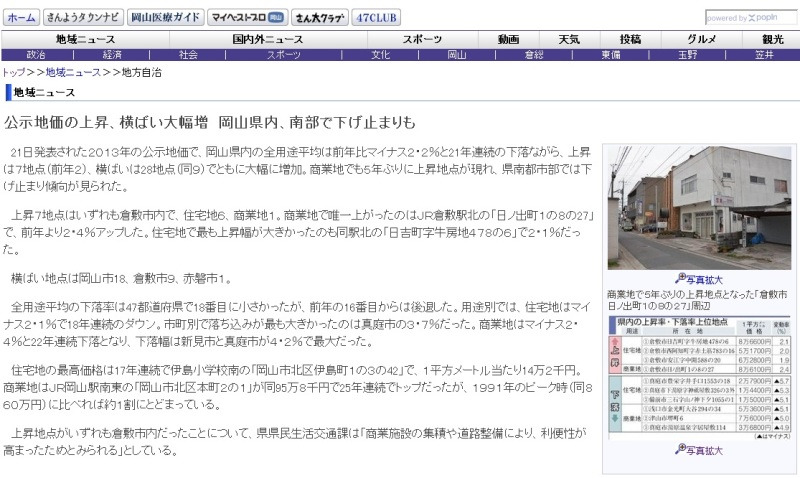Click magnifier icon beside table's 写真拡大
800x478 pixels.
point(680,449)
